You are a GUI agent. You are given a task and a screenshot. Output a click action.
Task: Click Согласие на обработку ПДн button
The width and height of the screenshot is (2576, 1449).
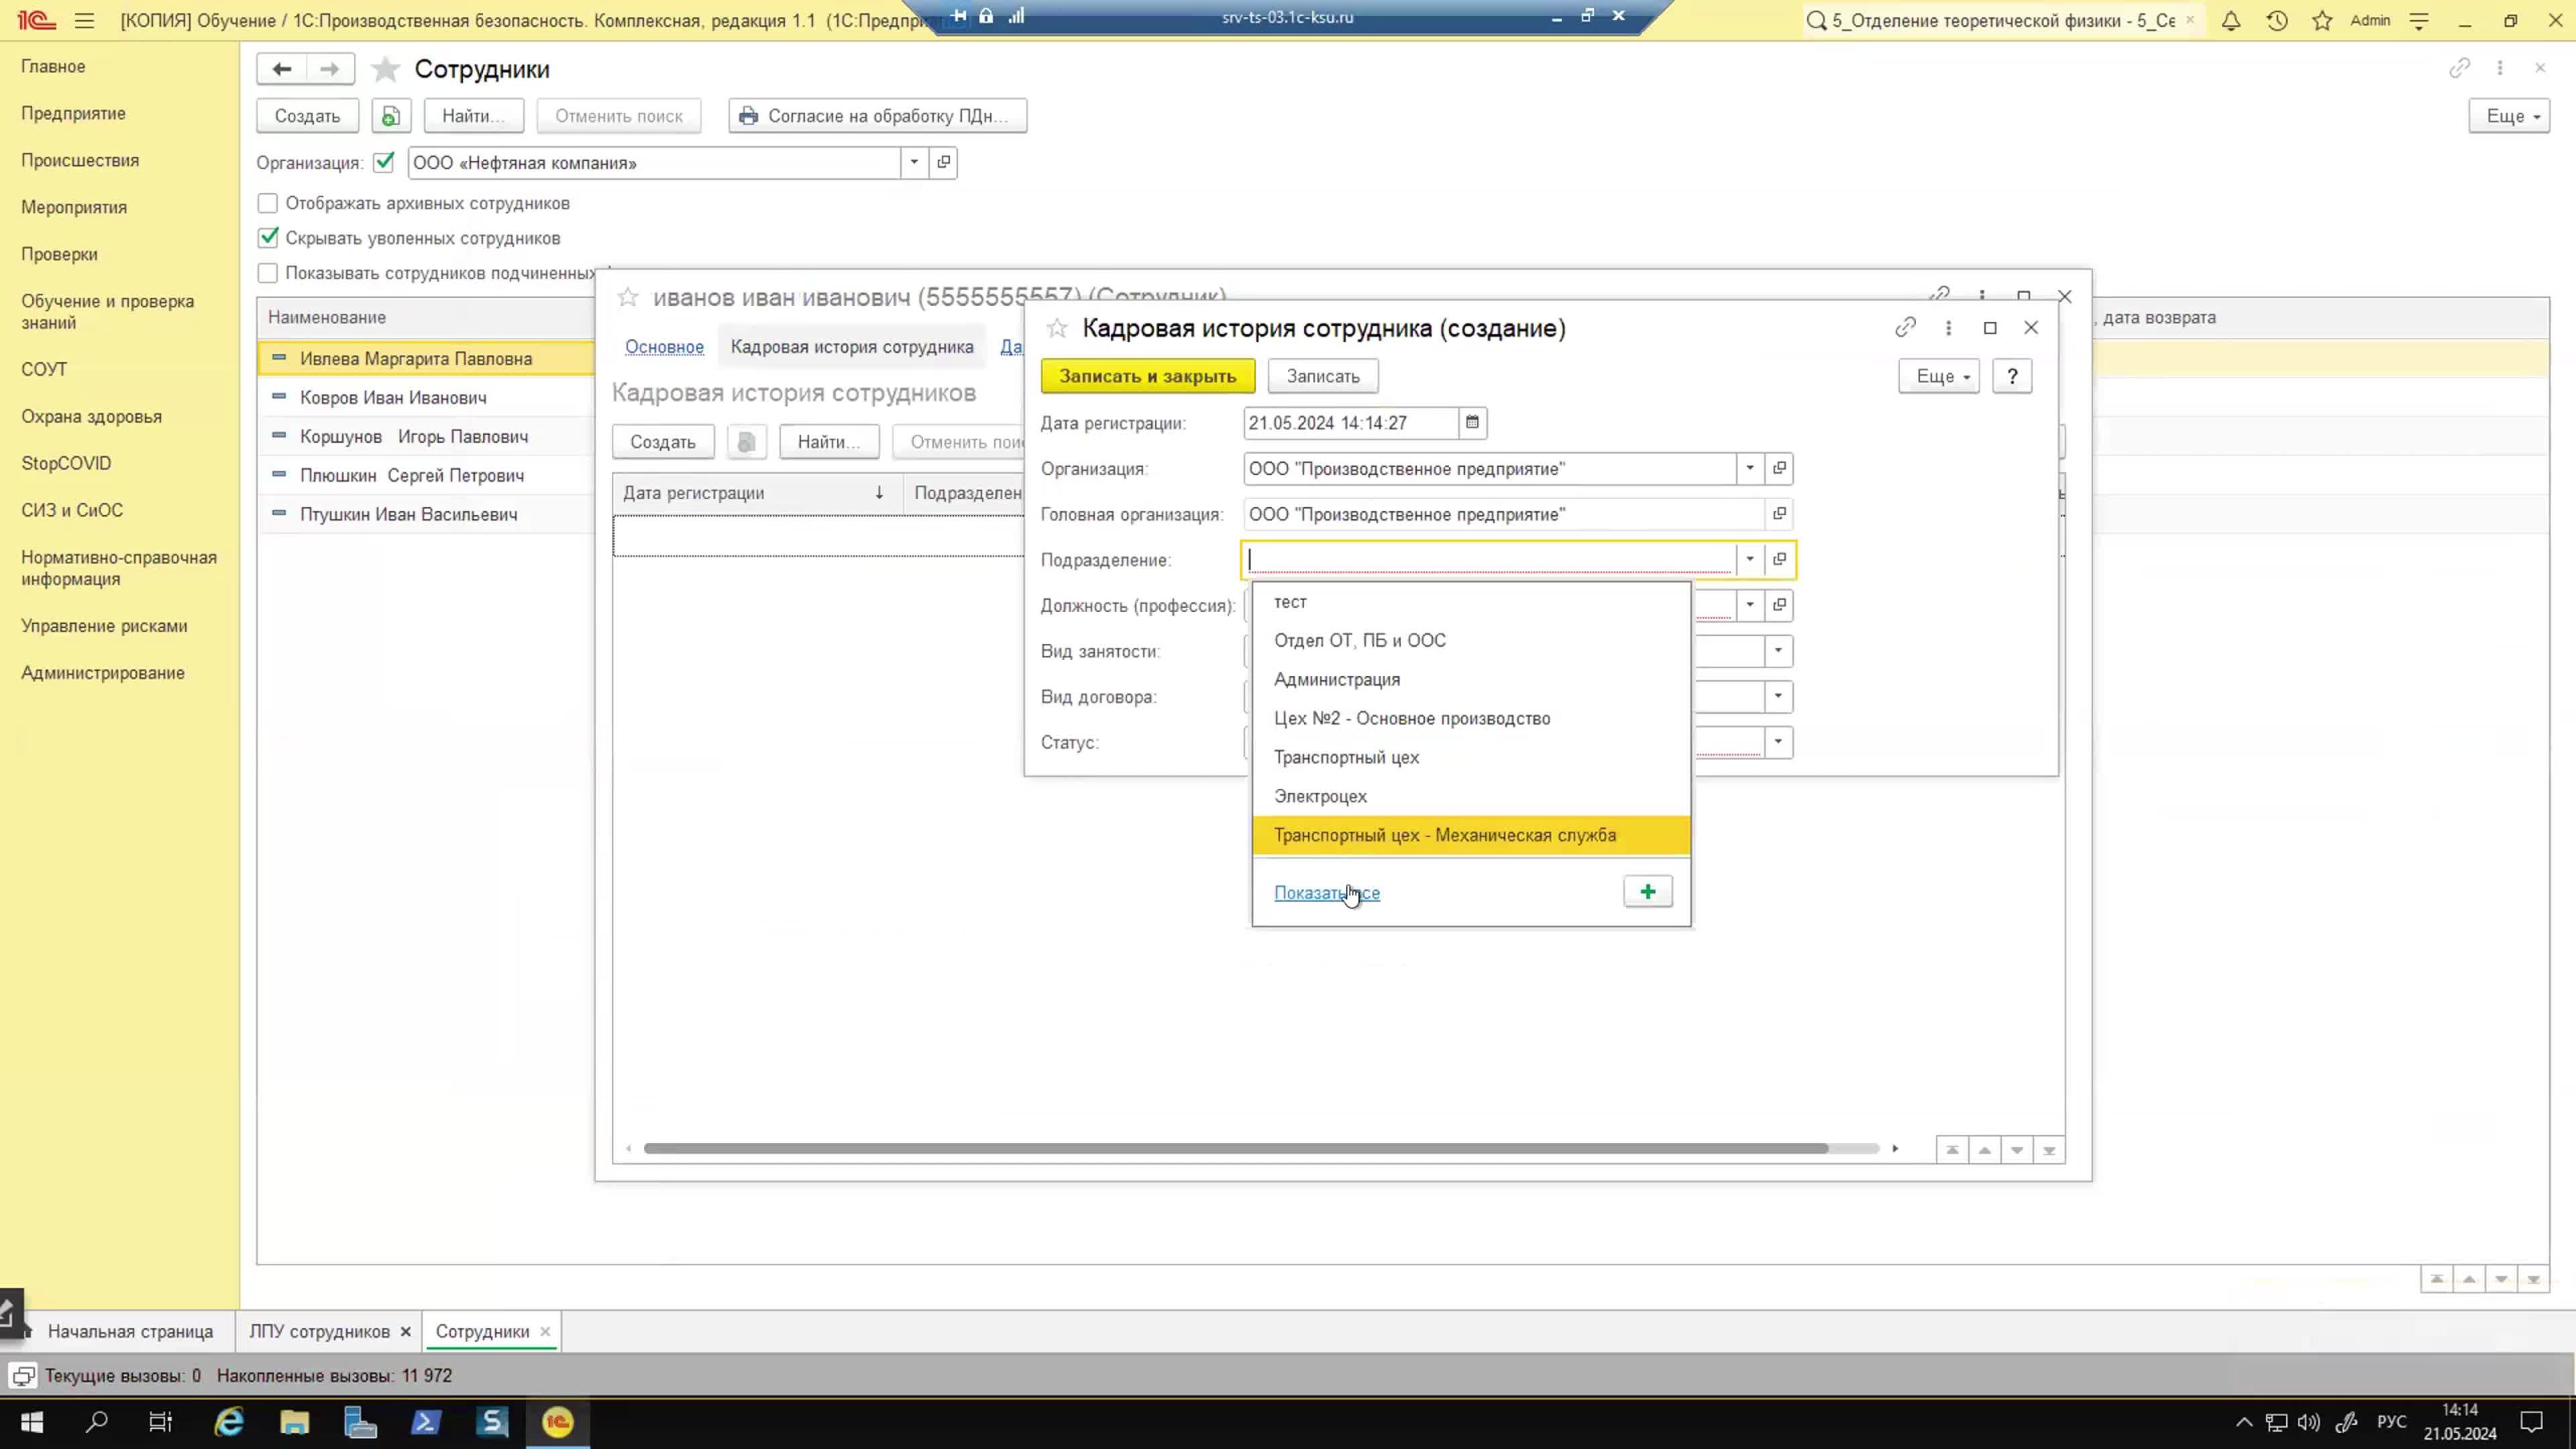pyautogui.click(x=878, y=116)
